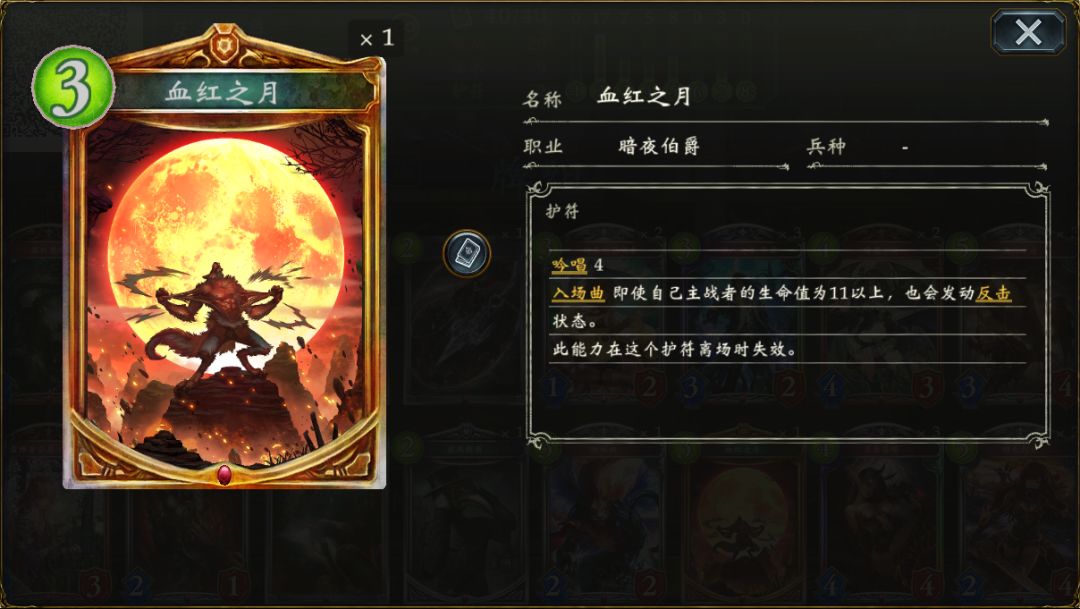The image size is (1080, 609).
Task: Click the shield emblem atop the card frame
Action: click(x=225, y=45)
